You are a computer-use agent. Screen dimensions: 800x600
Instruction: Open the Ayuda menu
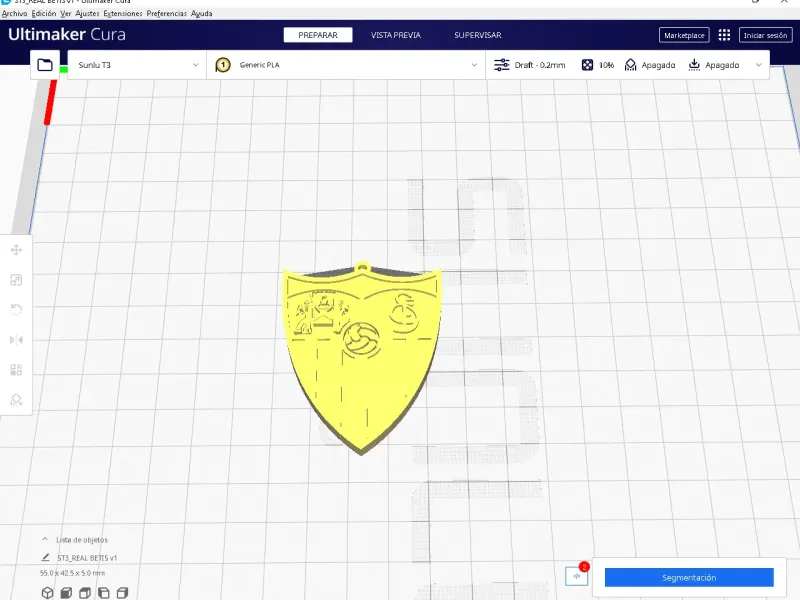[202, 14]
